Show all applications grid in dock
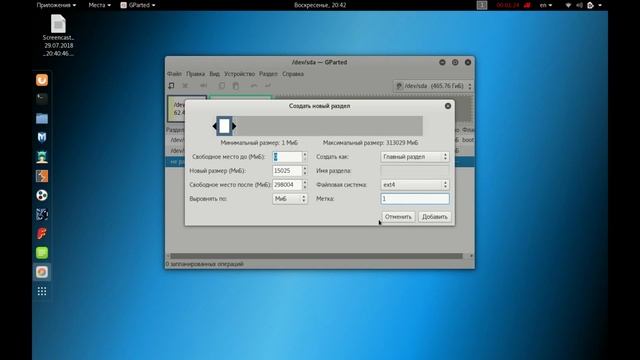 point(42,291)
